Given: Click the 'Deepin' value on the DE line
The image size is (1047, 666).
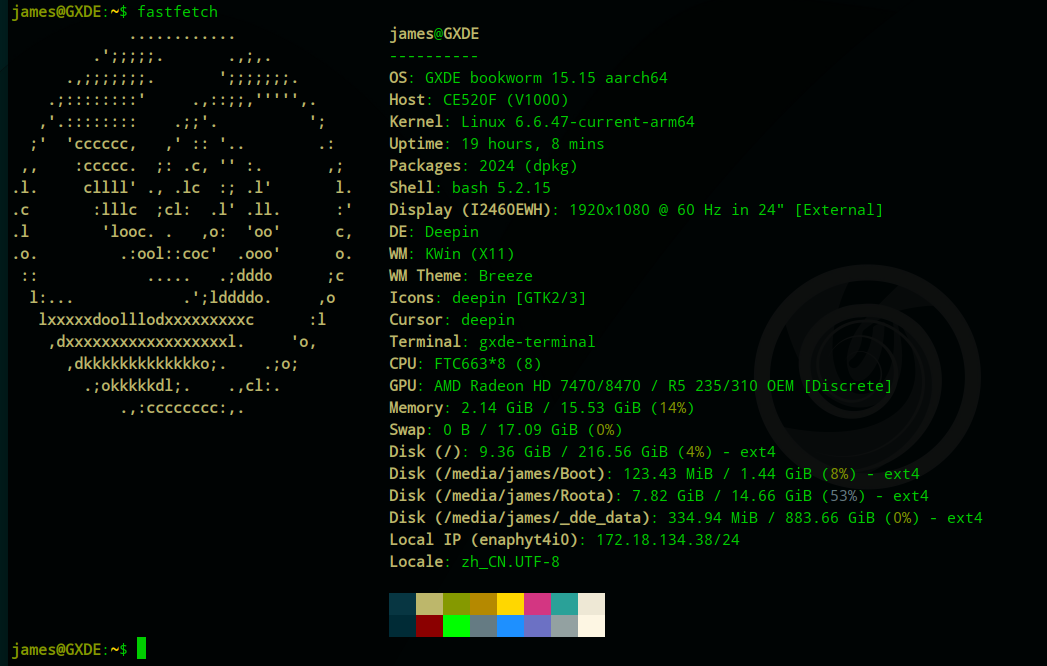Looking at the screenshot, I should [x=452, y=232].
